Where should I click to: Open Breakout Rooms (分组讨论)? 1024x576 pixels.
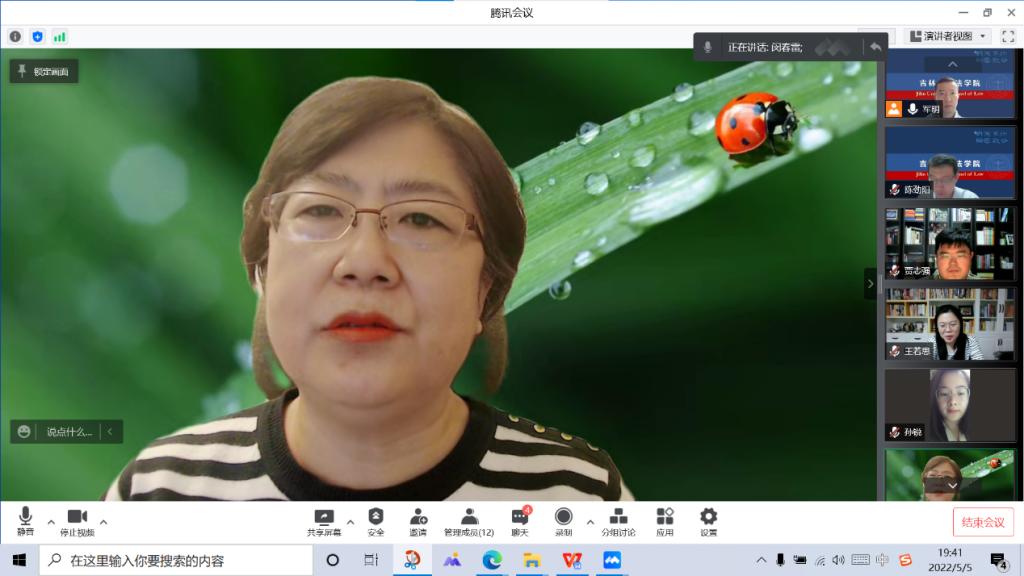point(618,518)
